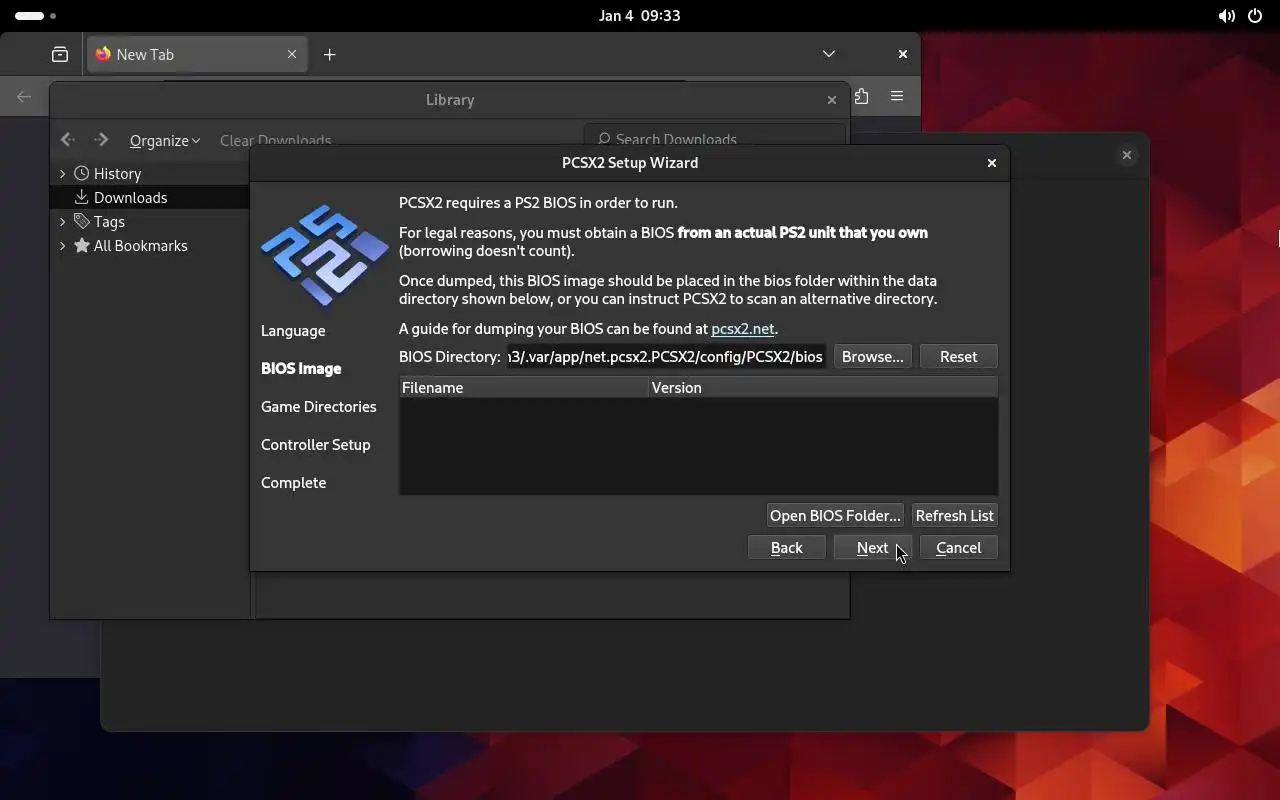1280x800 pixels.
Task: Select the BIOS Image step label
Action: tap(301, 368)
